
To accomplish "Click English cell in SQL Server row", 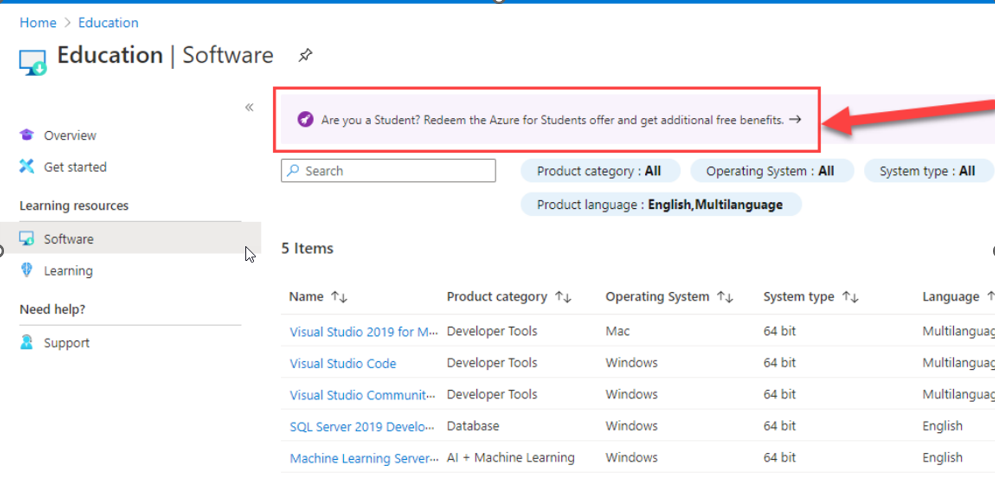I will click(942, 426).
